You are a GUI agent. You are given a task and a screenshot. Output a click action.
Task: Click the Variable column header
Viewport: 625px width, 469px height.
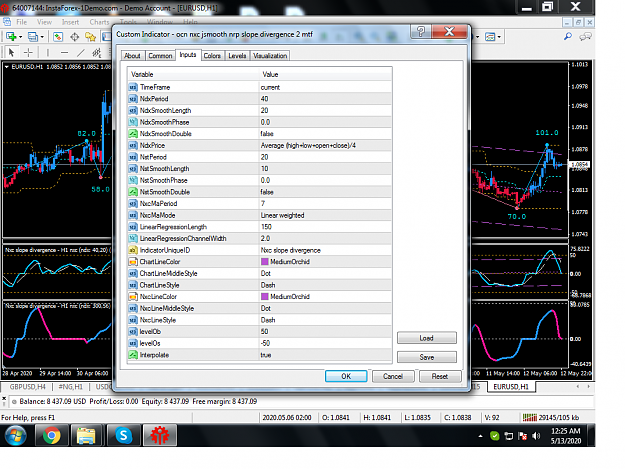click(x=193, y=75)
